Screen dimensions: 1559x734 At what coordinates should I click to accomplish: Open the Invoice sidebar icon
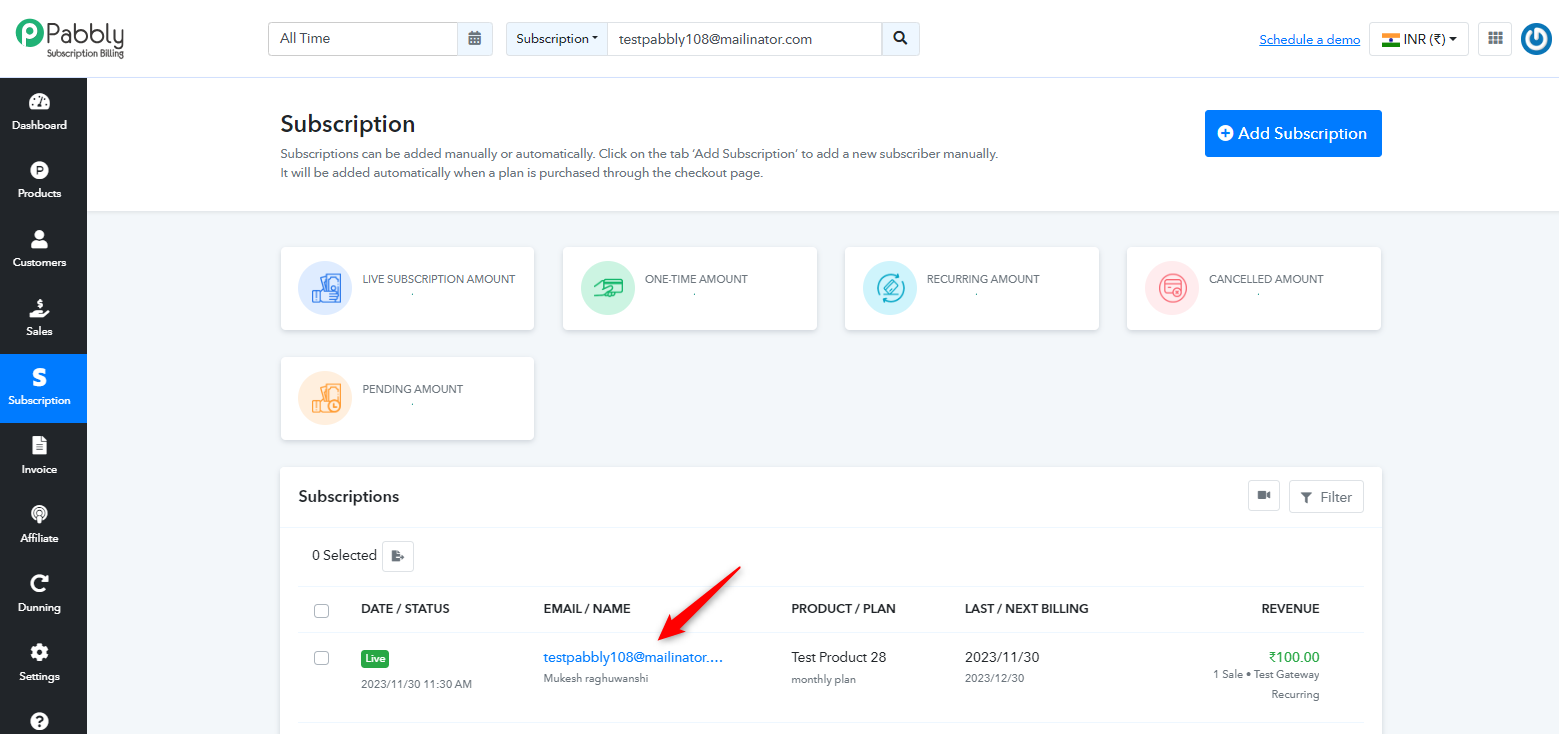(x=39, y=446)
